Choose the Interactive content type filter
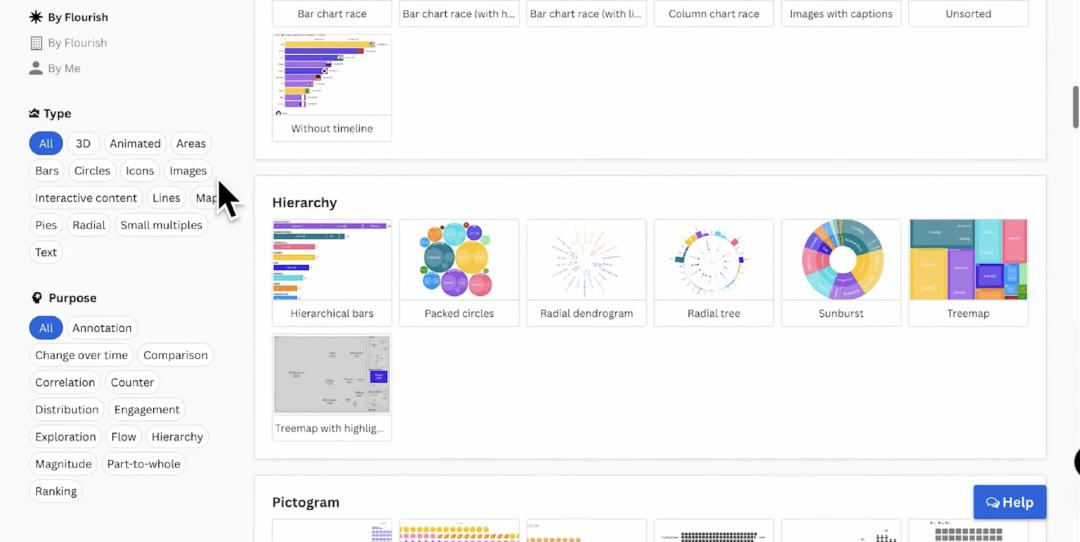 tap(86, 198)
